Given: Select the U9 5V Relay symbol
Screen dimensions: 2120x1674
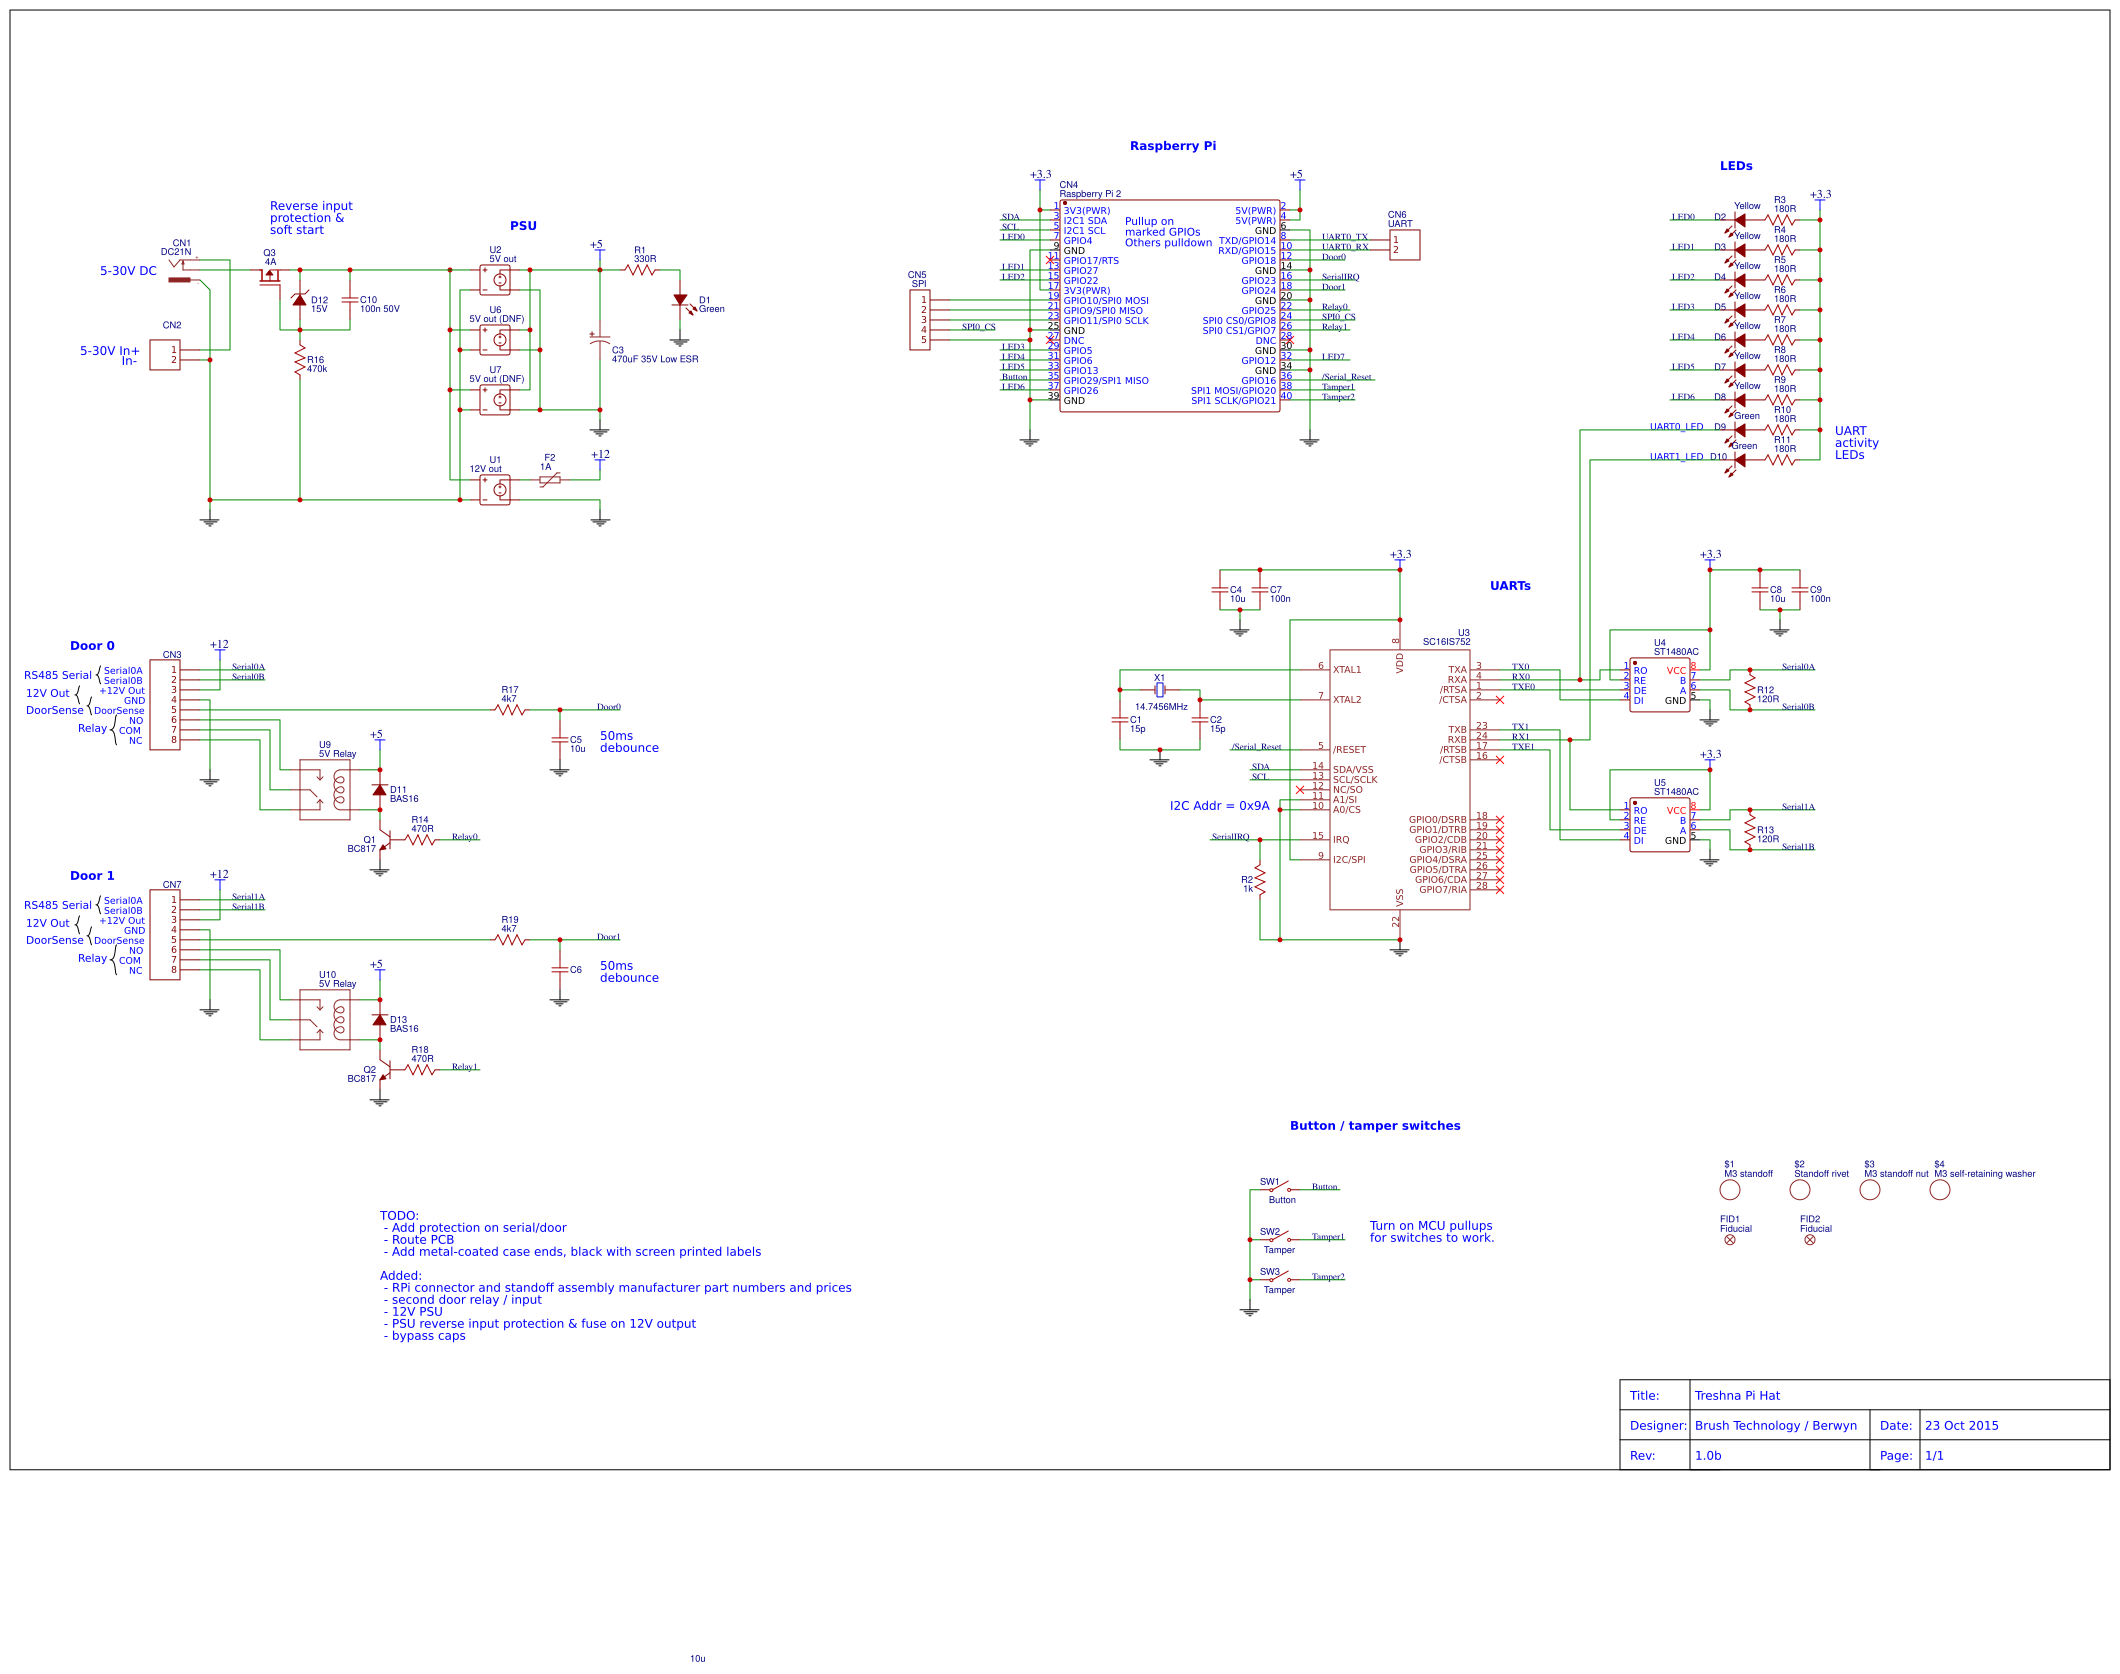Looking at the screenshot, I should click(x=325, y=790).
